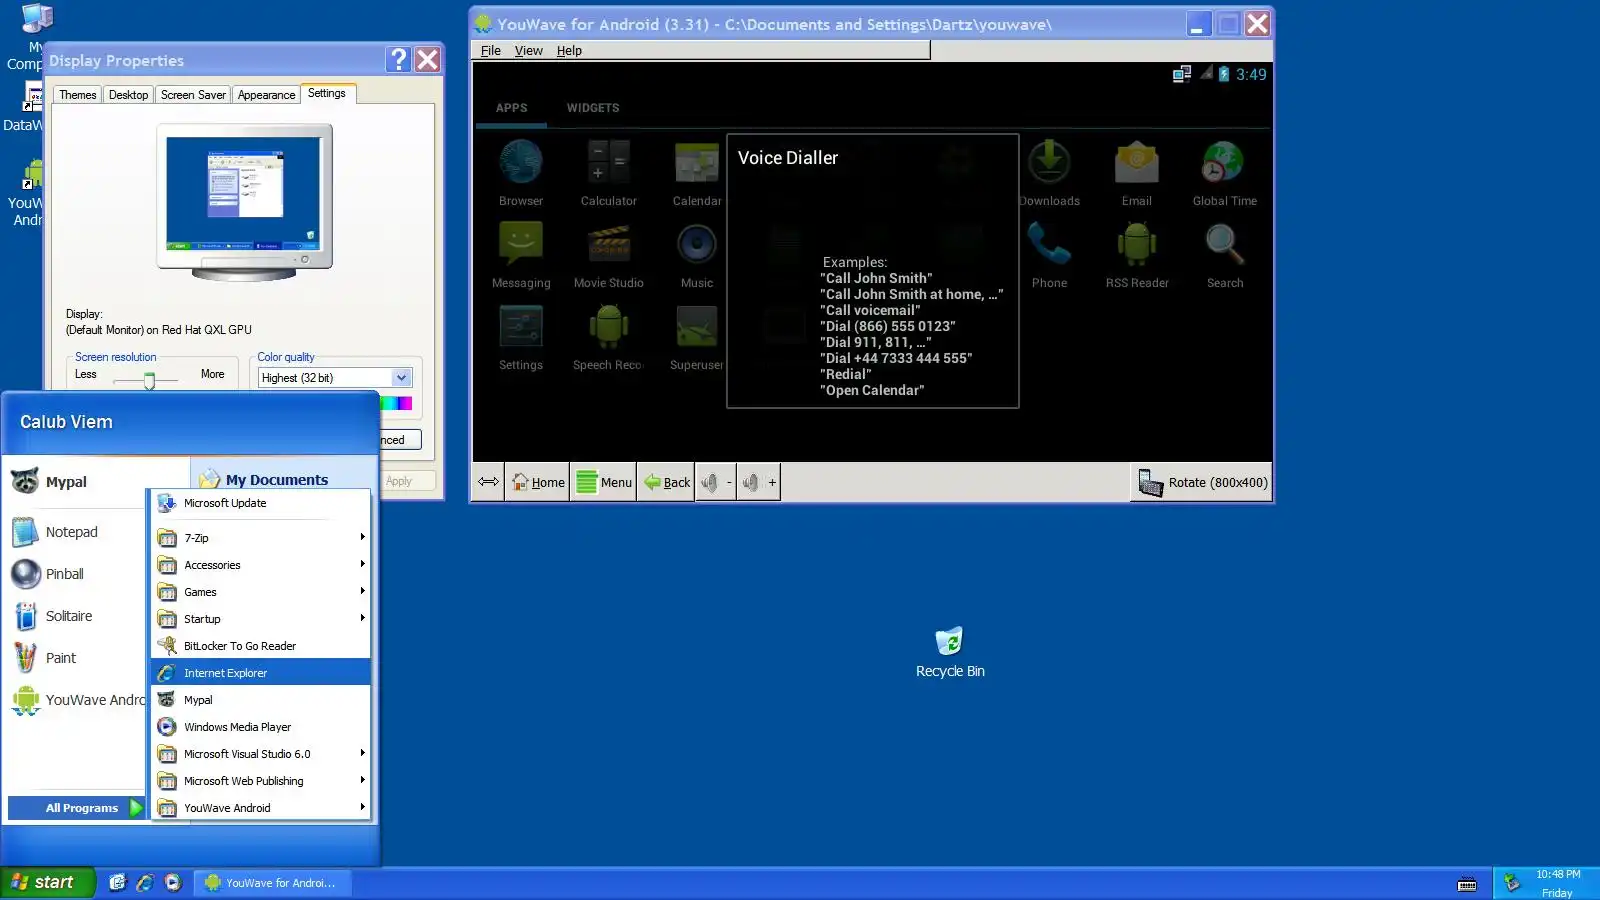Click the Internet Explorer quick launch icon
Screen dimensions: 1600x900
[x=145, y=882]
